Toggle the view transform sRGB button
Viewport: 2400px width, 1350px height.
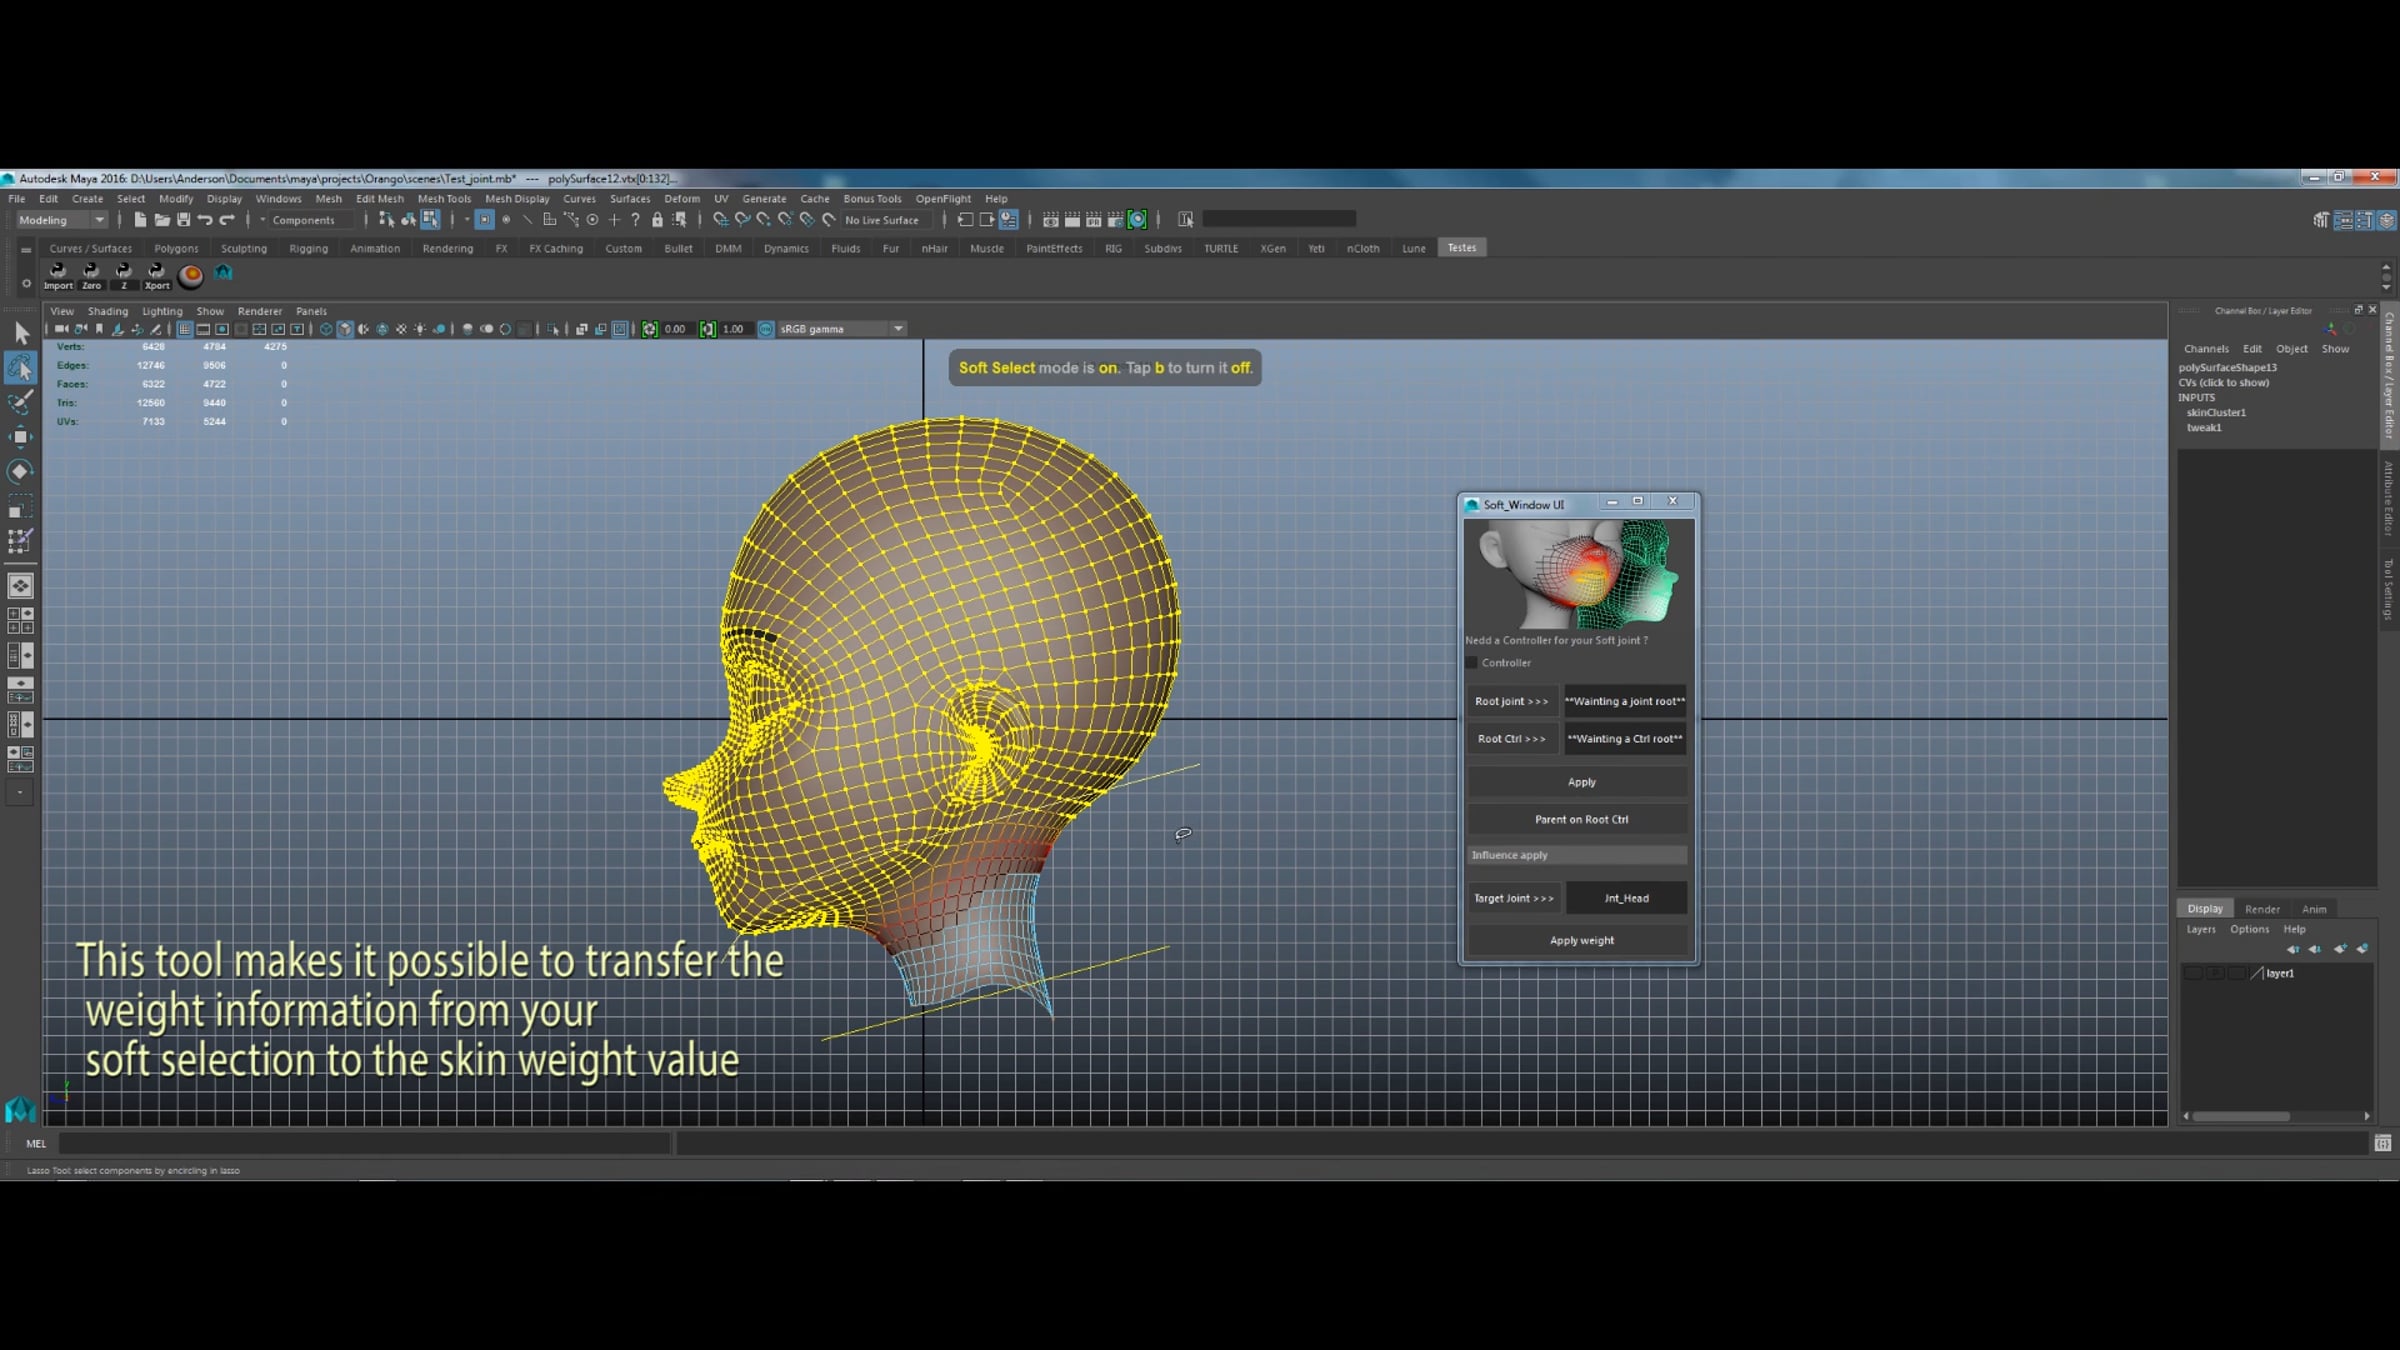coord(766,329)
